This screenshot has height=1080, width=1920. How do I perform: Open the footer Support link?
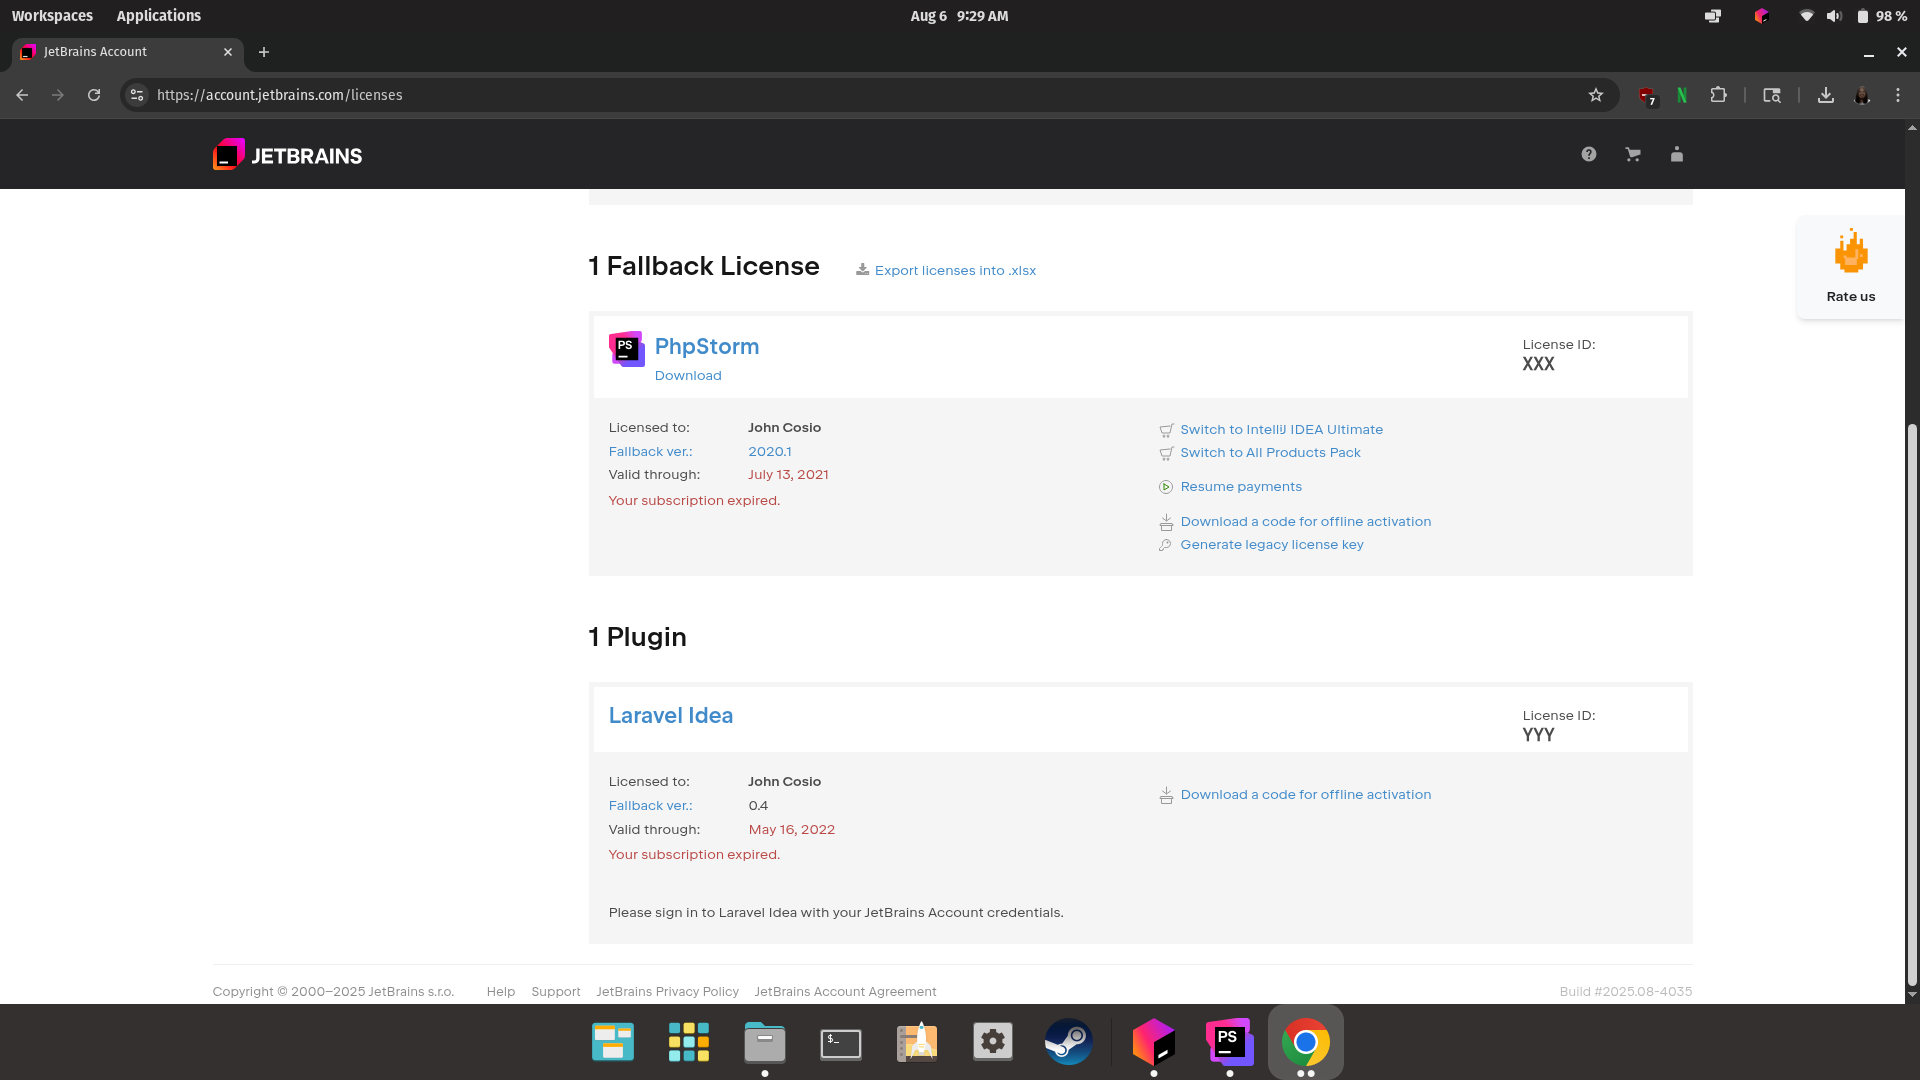tap(556, 992)
